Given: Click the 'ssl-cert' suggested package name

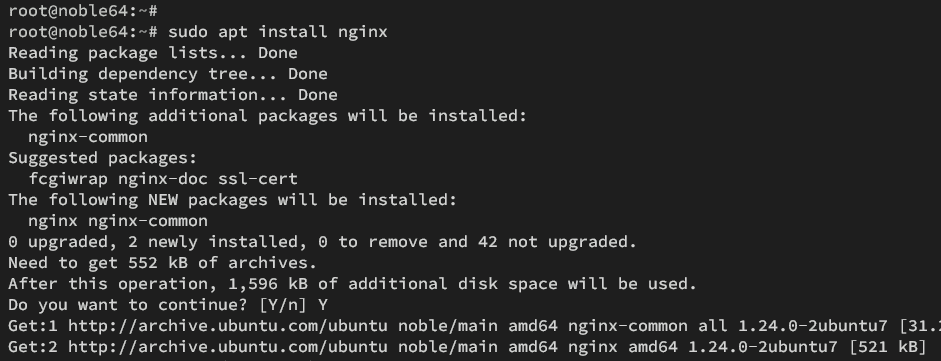Looking at the screenshot, I should pos(258,179).
